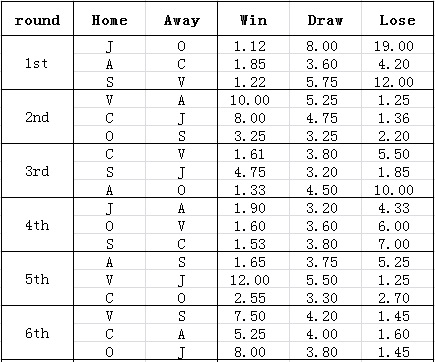Select the Draw cell showing 4.50

(x=325, y=189)
